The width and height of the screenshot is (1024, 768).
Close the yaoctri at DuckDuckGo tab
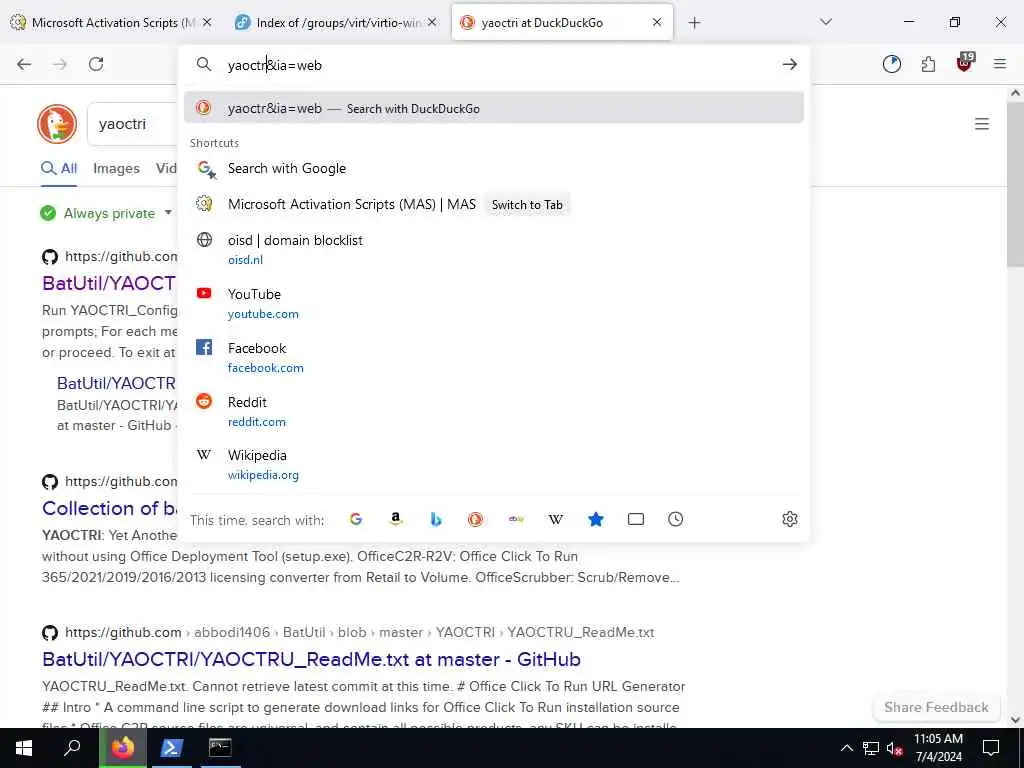point(657,22)
